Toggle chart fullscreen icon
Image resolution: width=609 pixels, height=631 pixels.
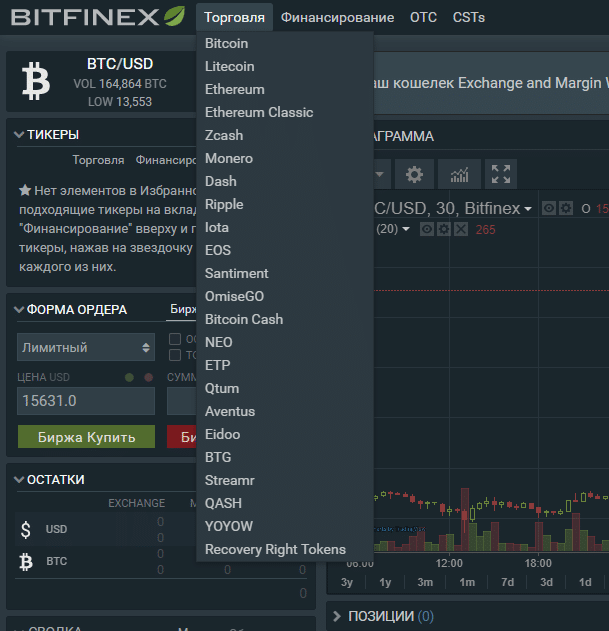click(x=501, y=174)
